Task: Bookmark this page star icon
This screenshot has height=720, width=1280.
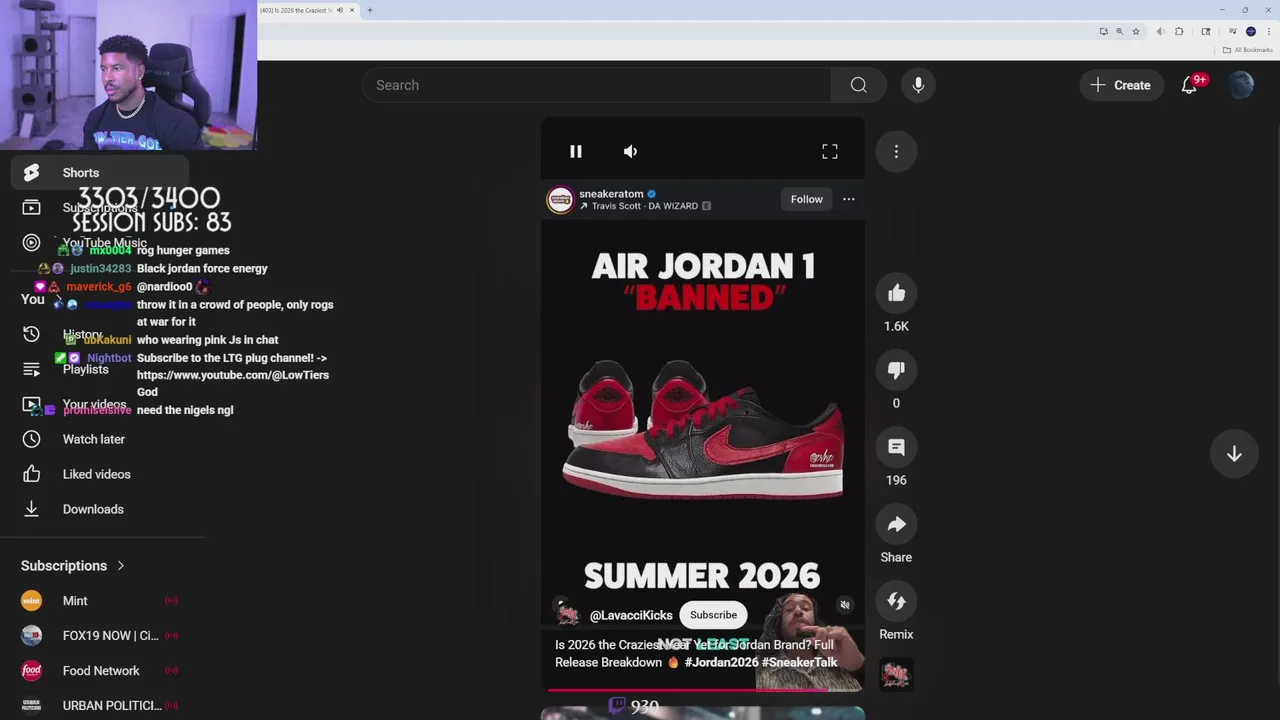Action: [x=1135, y=31]
